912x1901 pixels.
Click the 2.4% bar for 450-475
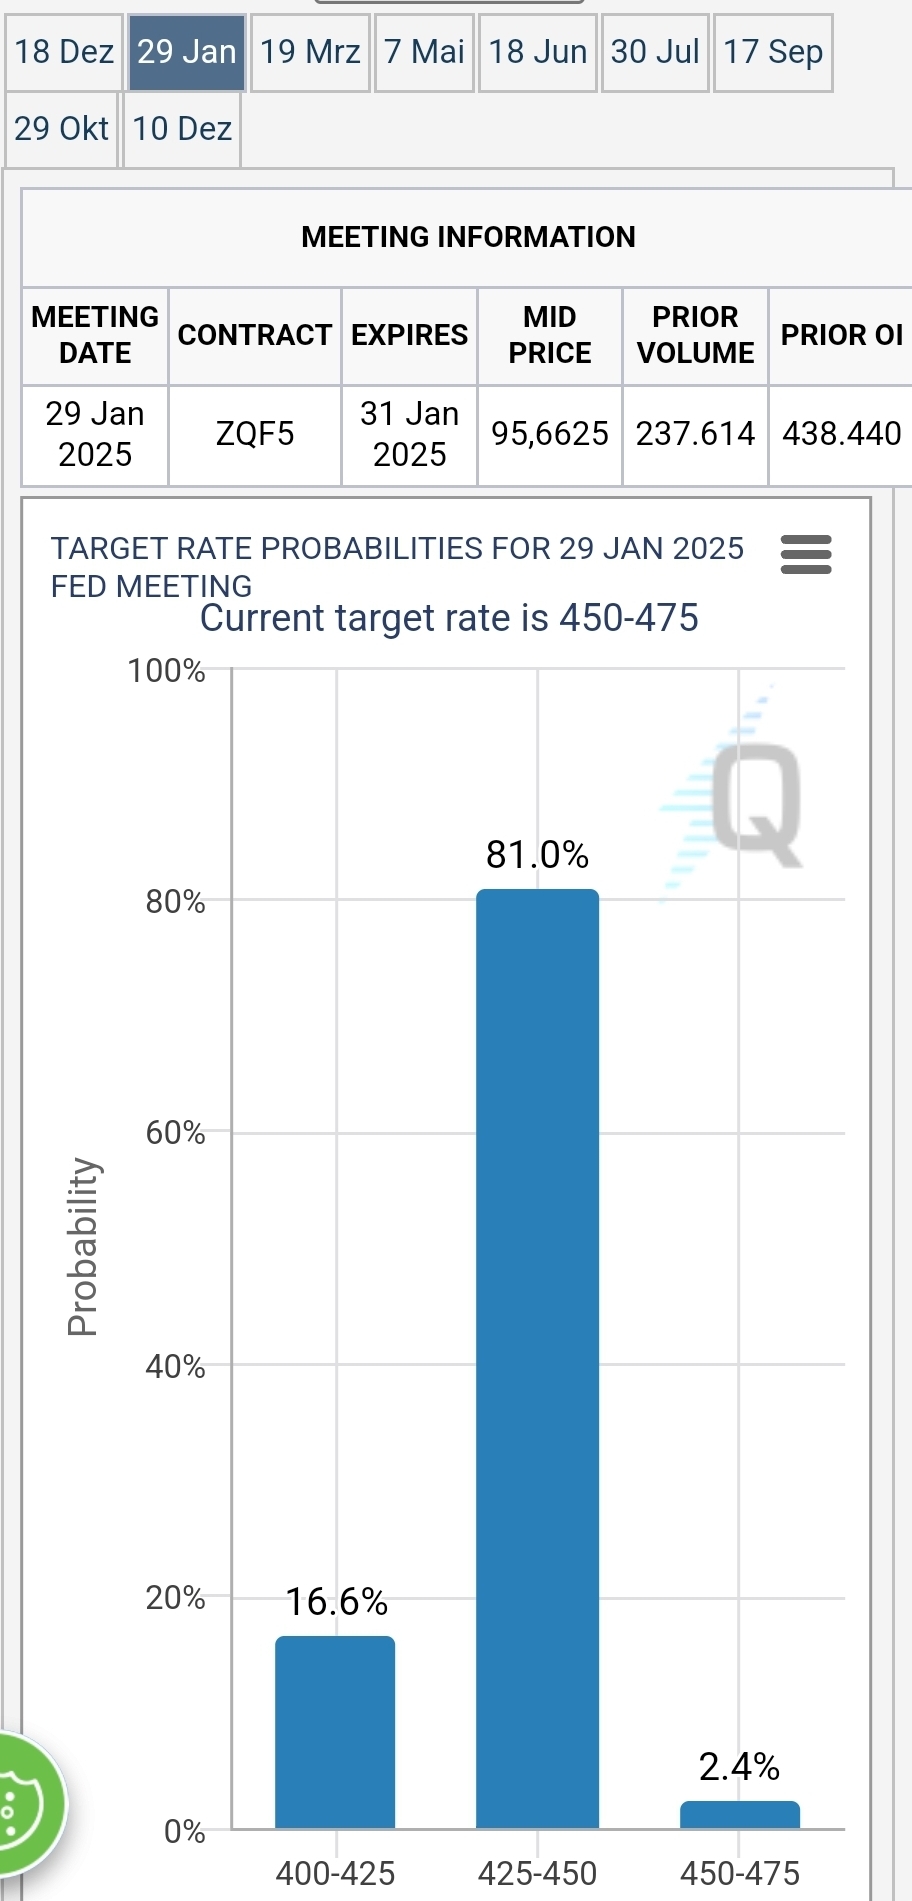point(740,1814)
